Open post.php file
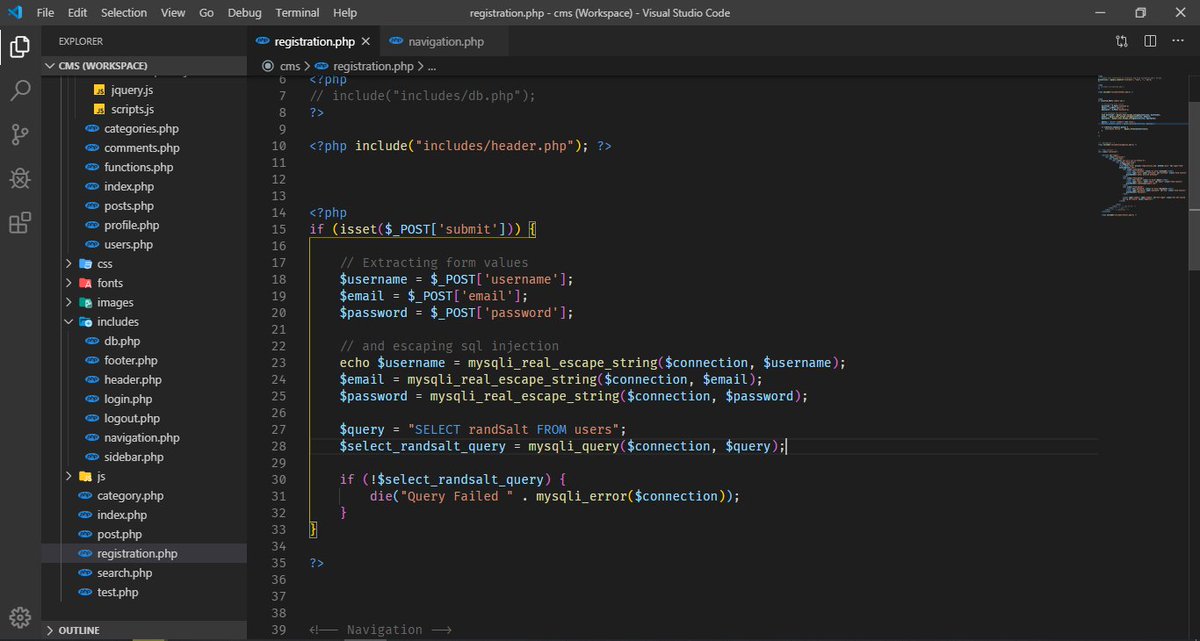Viewport: 1200px width, 641px height. pyautogui.click(x=119, y=534)
